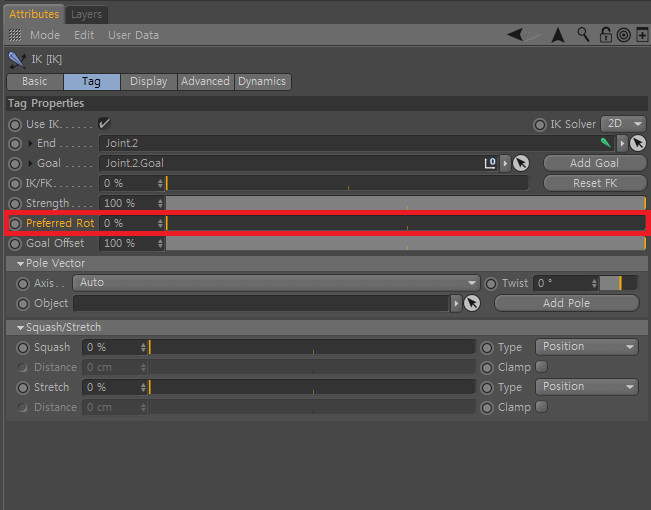
Task: Click the Reset FK button
Action: point(595,183)
